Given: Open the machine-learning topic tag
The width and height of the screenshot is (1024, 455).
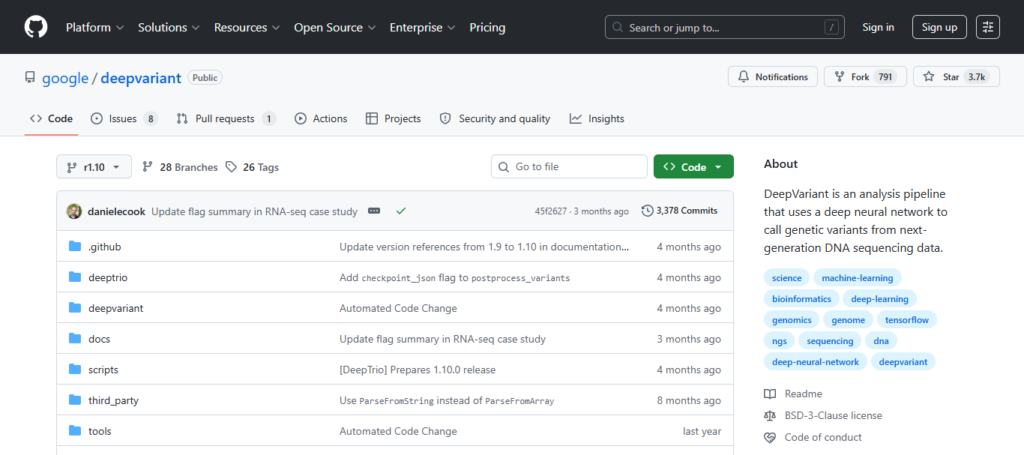Looking at the screenshot, I should click(857, 278).
